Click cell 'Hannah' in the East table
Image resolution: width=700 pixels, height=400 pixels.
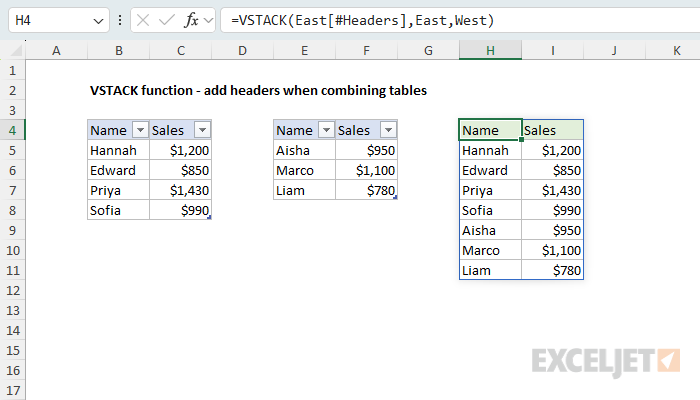tap(118, 150)
